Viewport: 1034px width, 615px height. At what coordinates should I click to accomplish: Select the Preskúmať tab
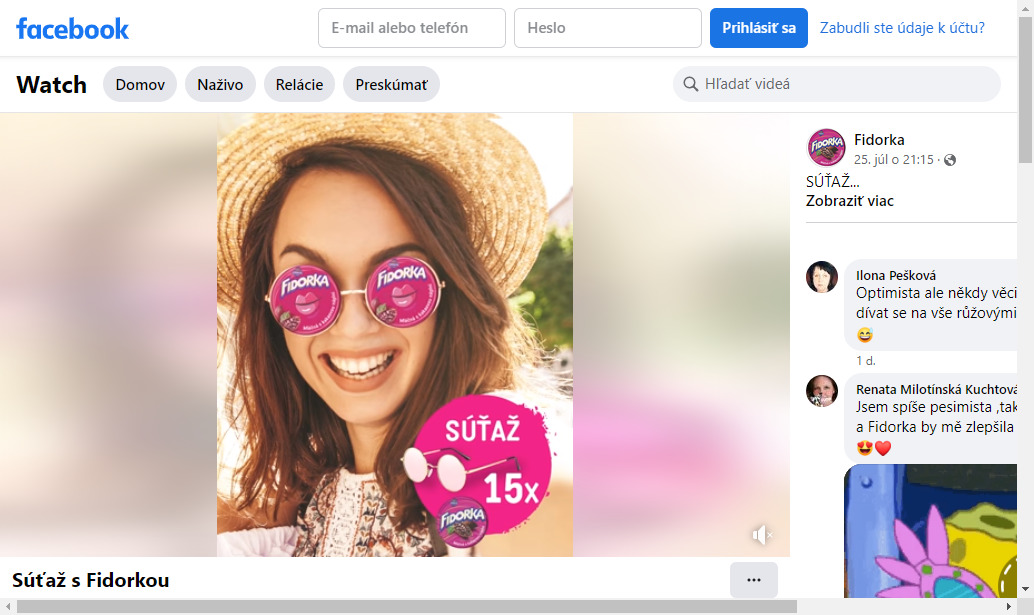point(392,84)
